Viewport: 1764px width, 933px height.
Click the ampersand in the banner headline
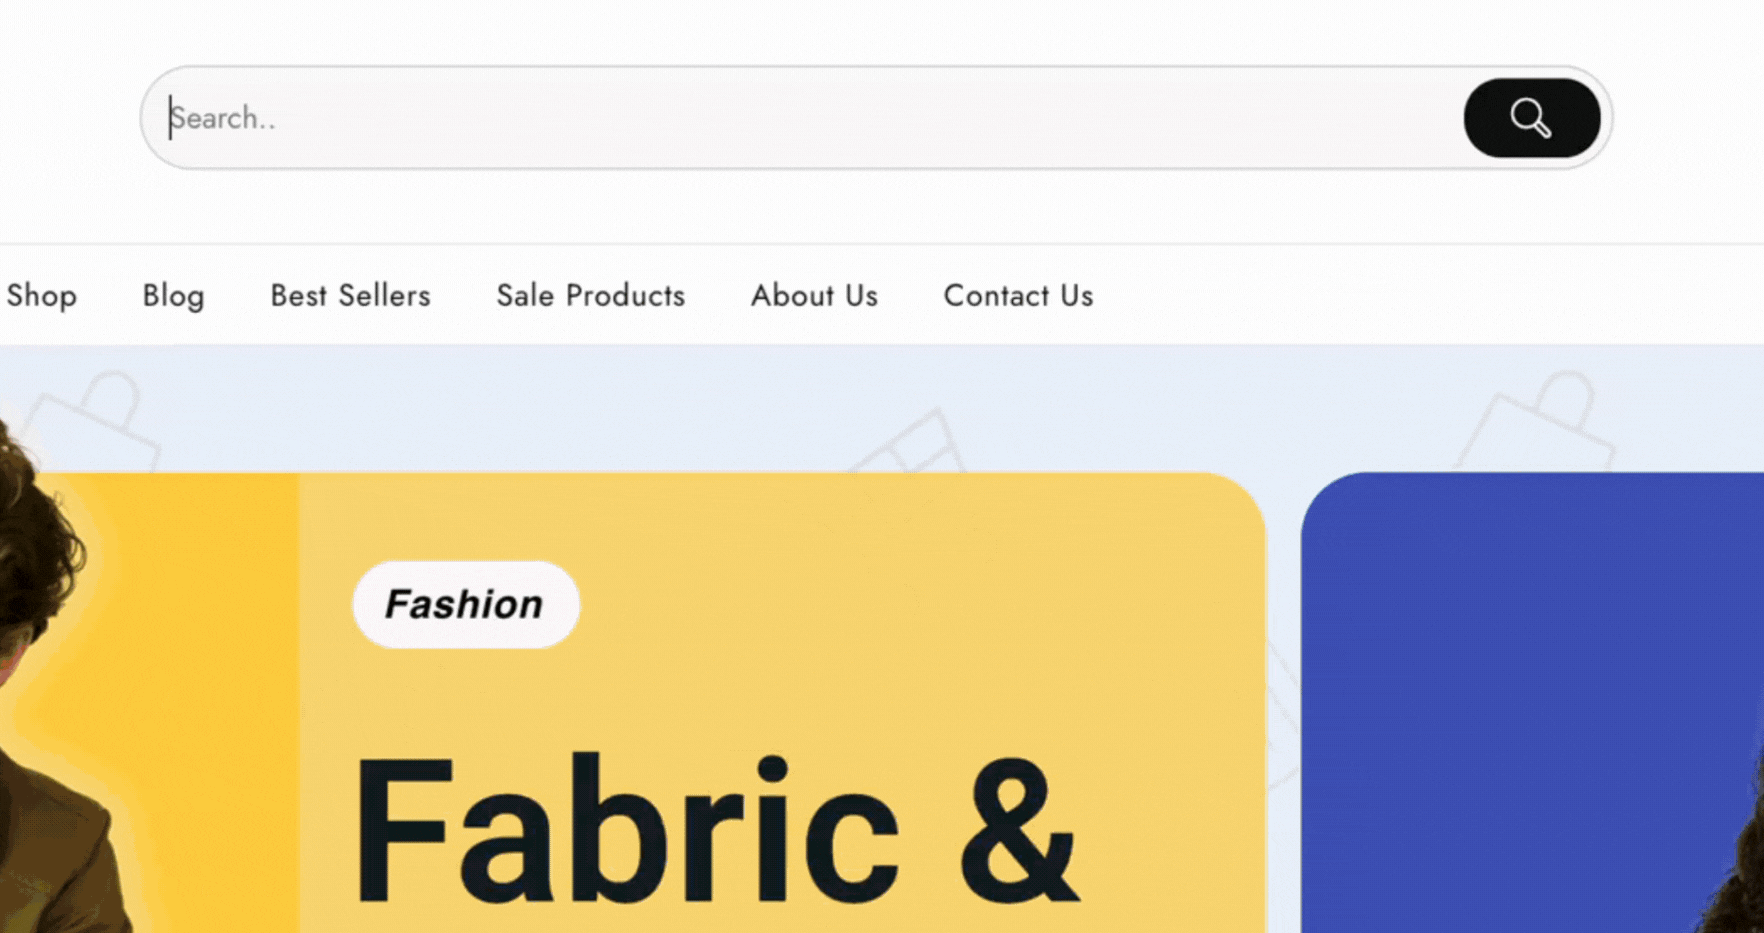pyautogui.click(x=1018, y=830)
